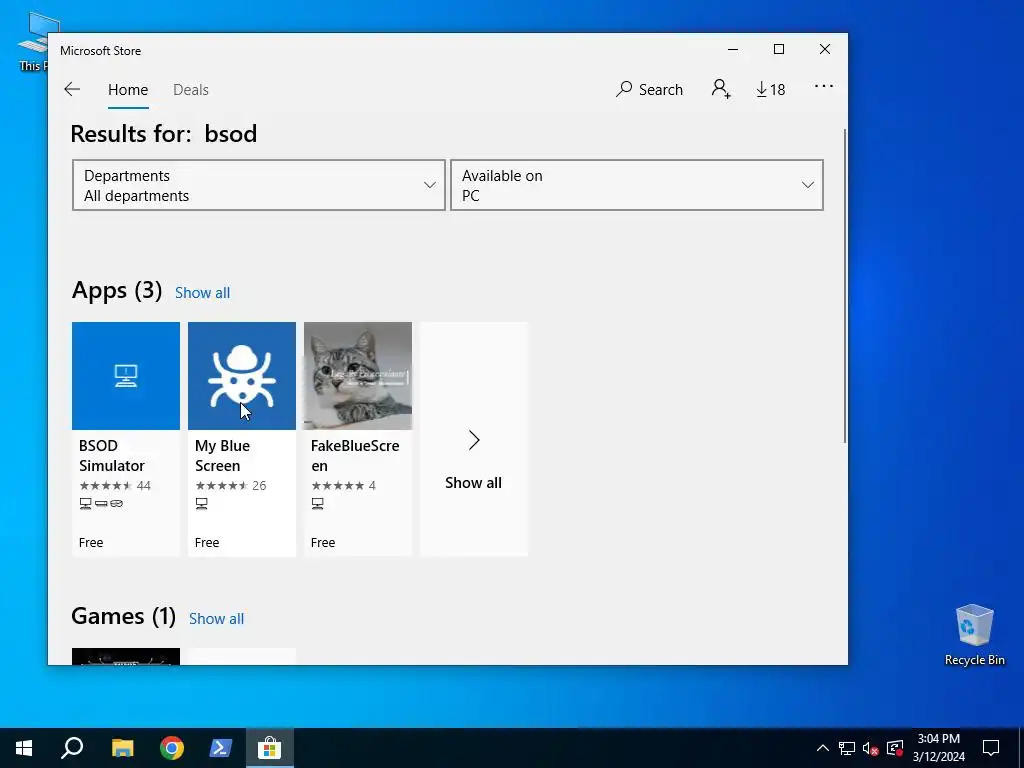This screenshot has width=1024, height=768.
Task: Open the My Blue Screen bug icon tile
Action: (242, 376)
